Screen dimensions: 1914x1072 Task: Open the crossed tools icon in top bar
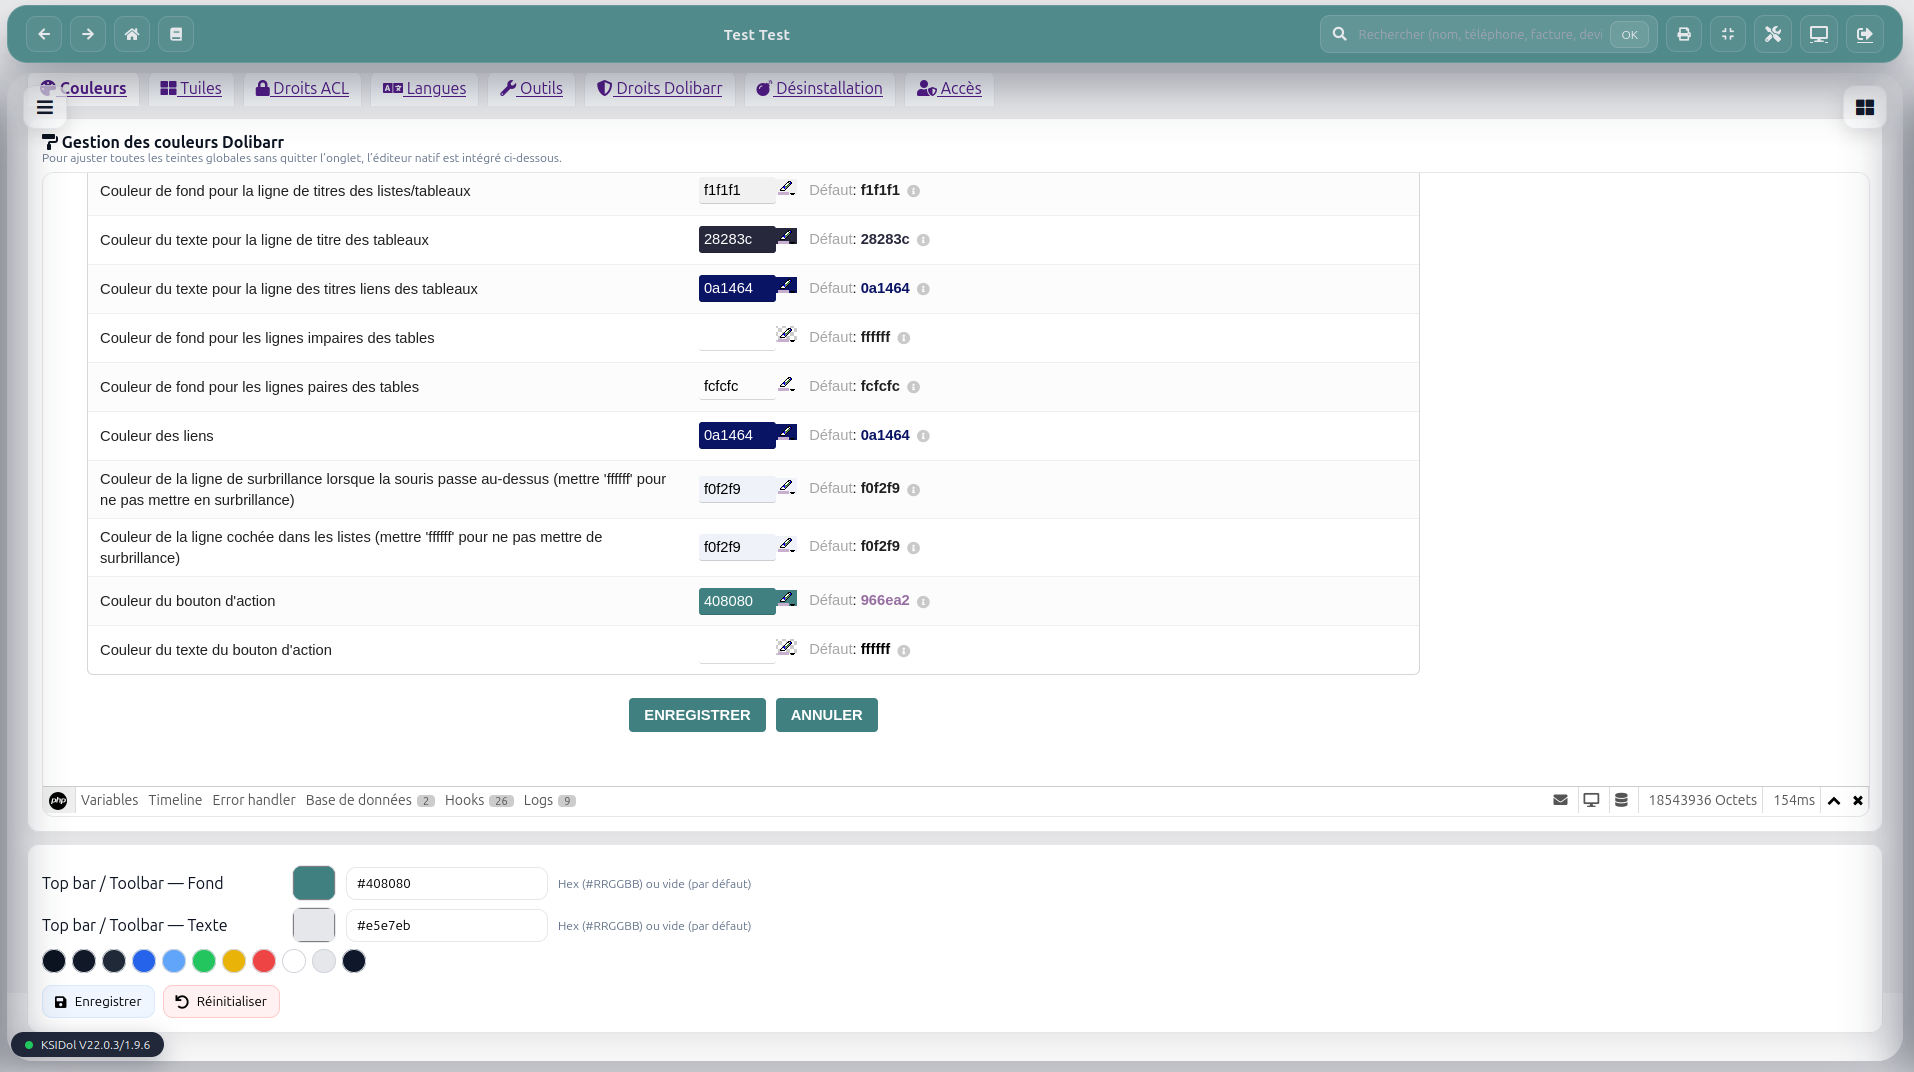pyautogui.click(x=1773, y=34)
